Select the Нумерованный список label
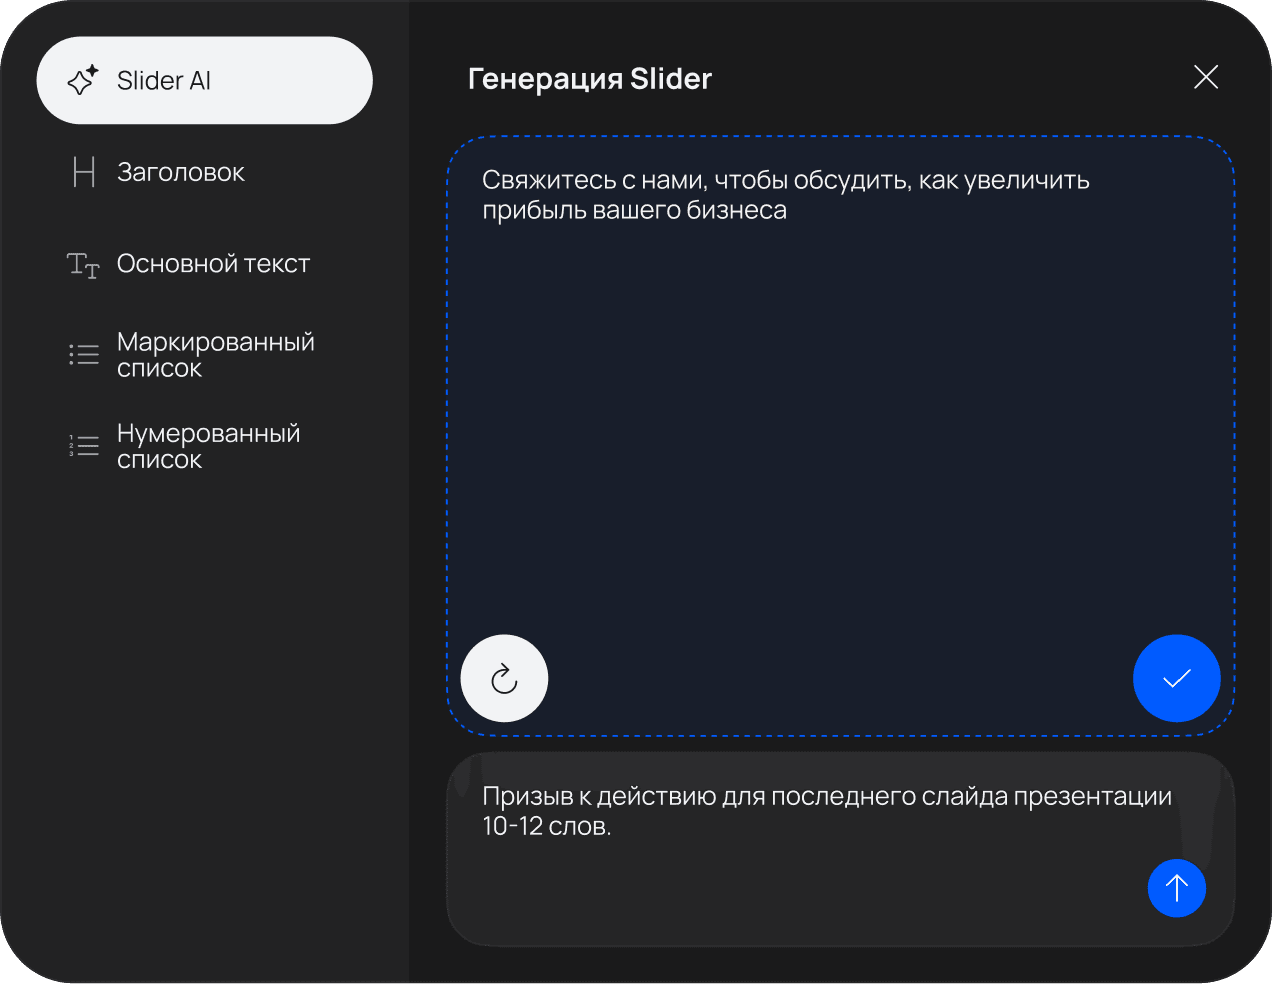 (208, 446)
